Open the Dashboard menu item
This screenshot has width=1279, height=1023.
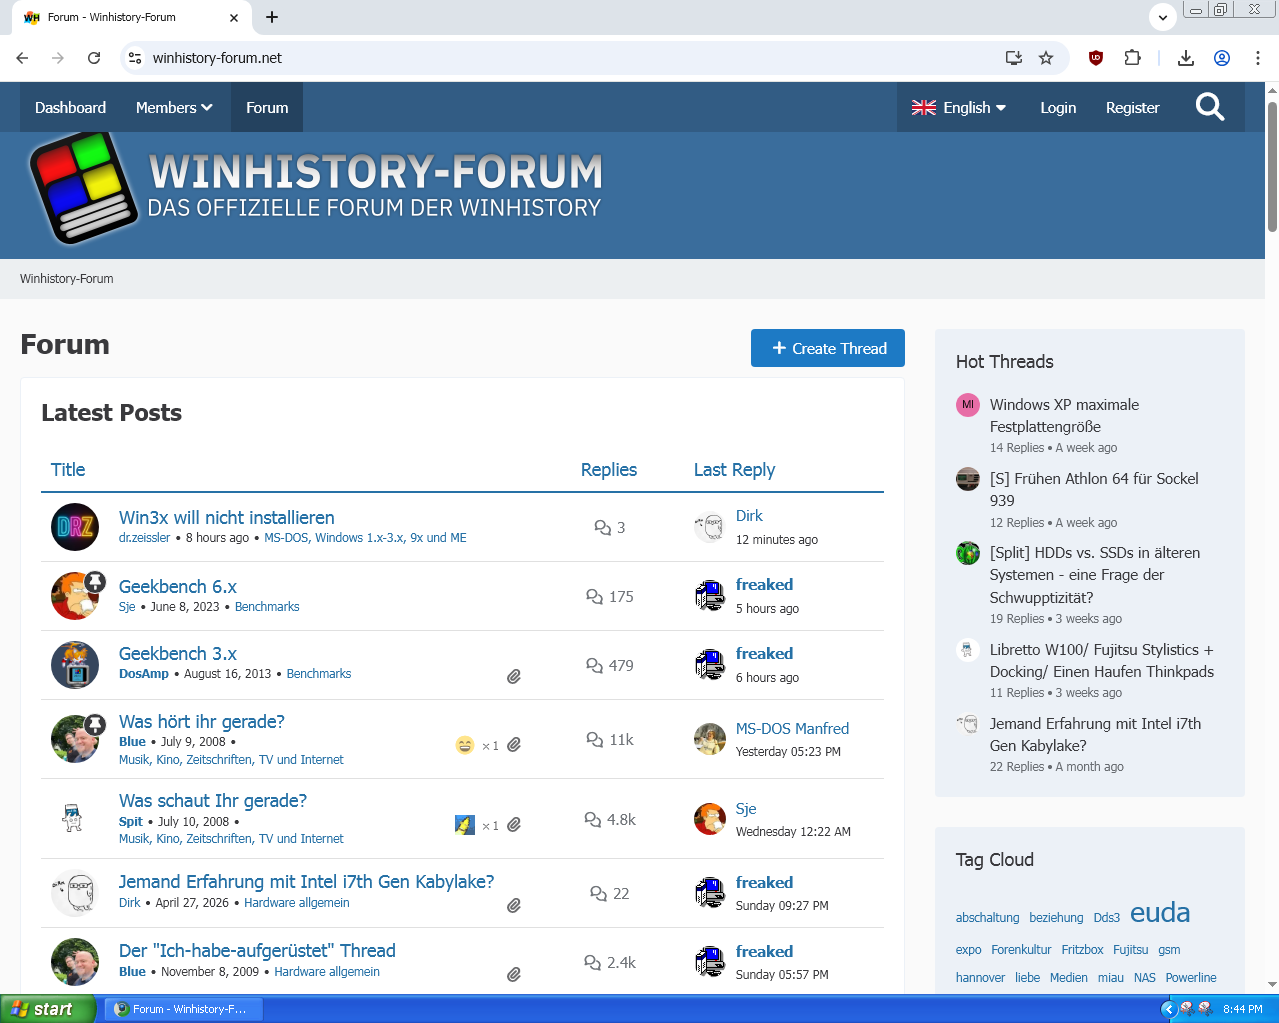click(x=70, y=107)
